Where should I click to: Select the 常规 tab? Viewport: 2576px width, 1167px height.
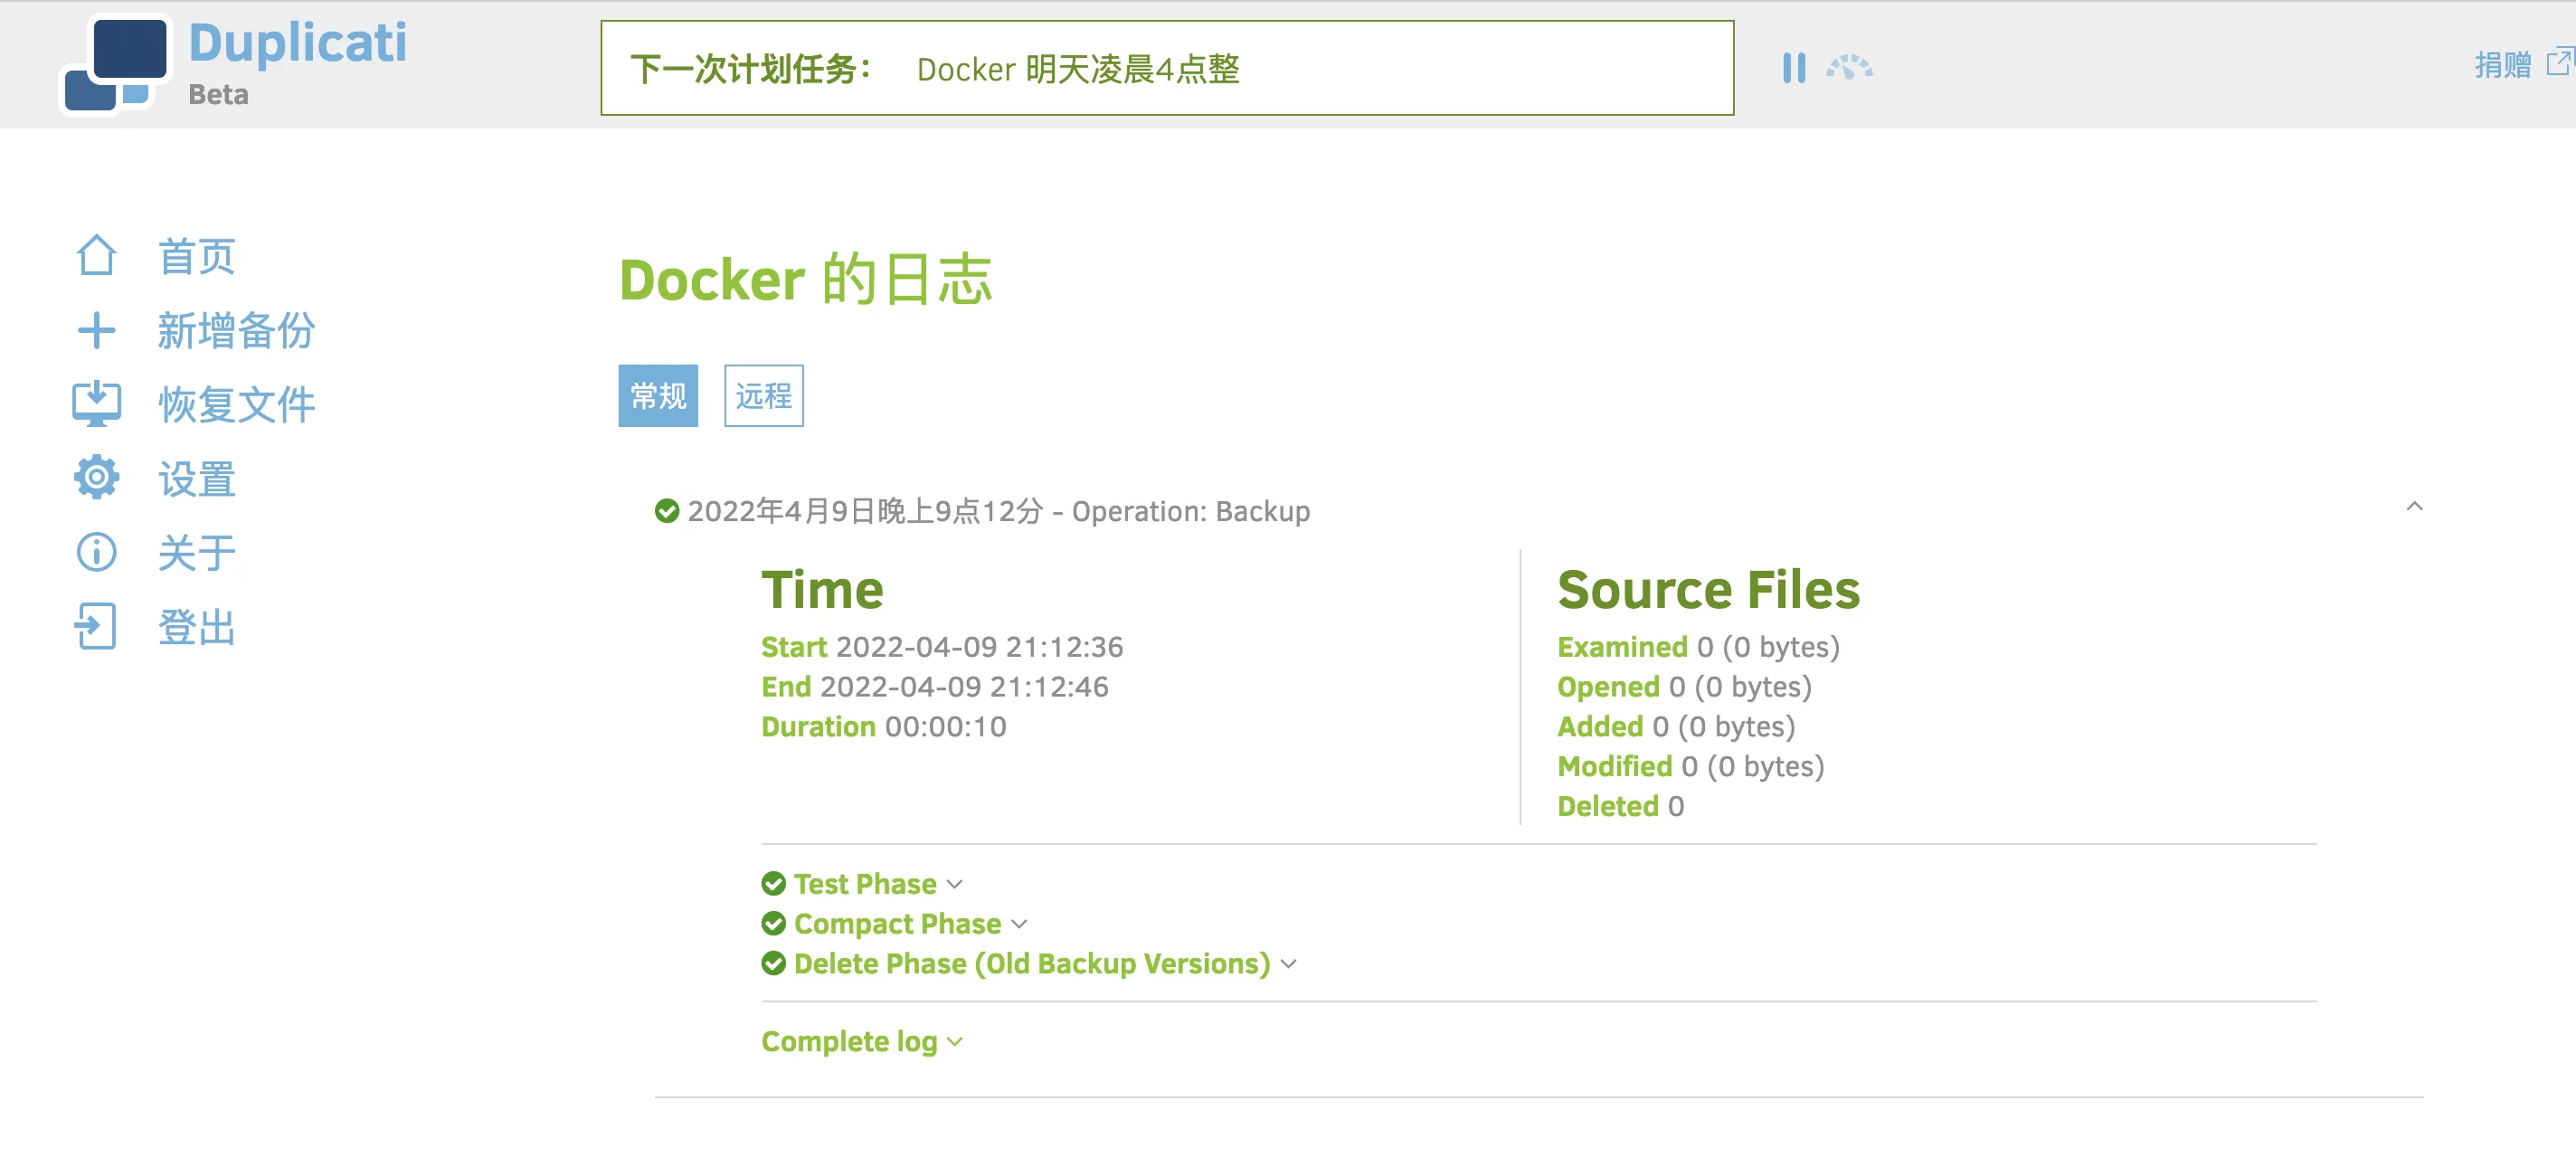click(x=658, y=396)
